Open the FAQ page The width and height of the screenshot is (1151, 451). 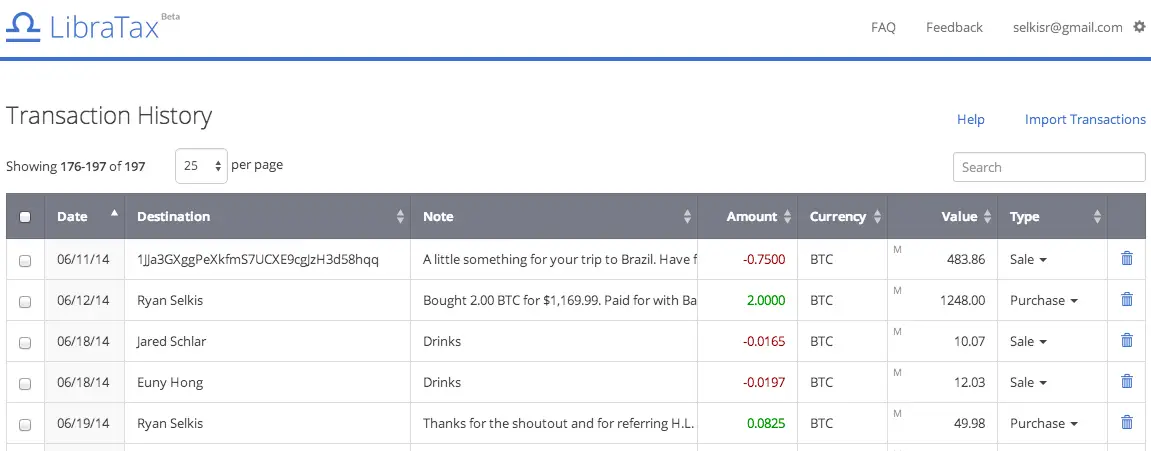point(883,27)
